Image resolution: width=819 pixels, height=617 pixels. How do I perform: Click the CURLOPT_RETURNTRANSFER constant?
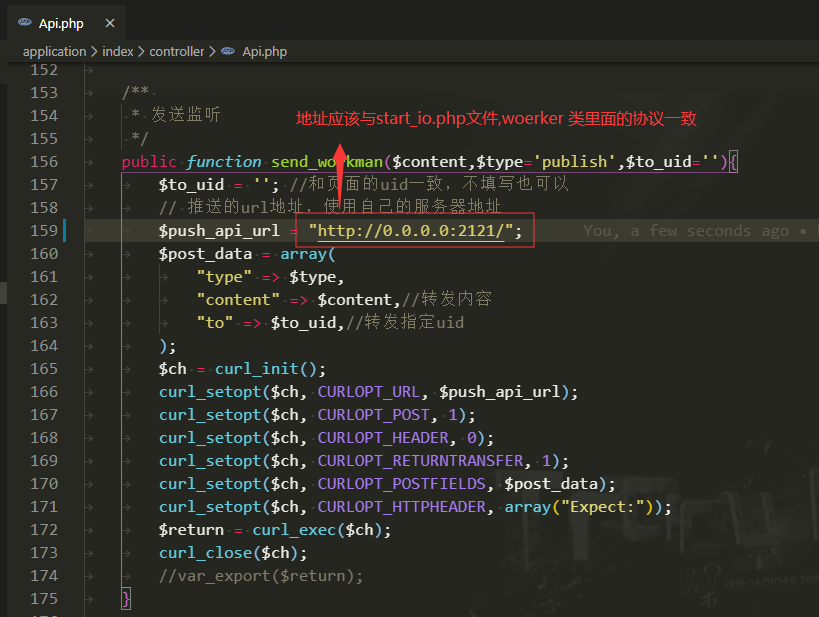point(420,461)
